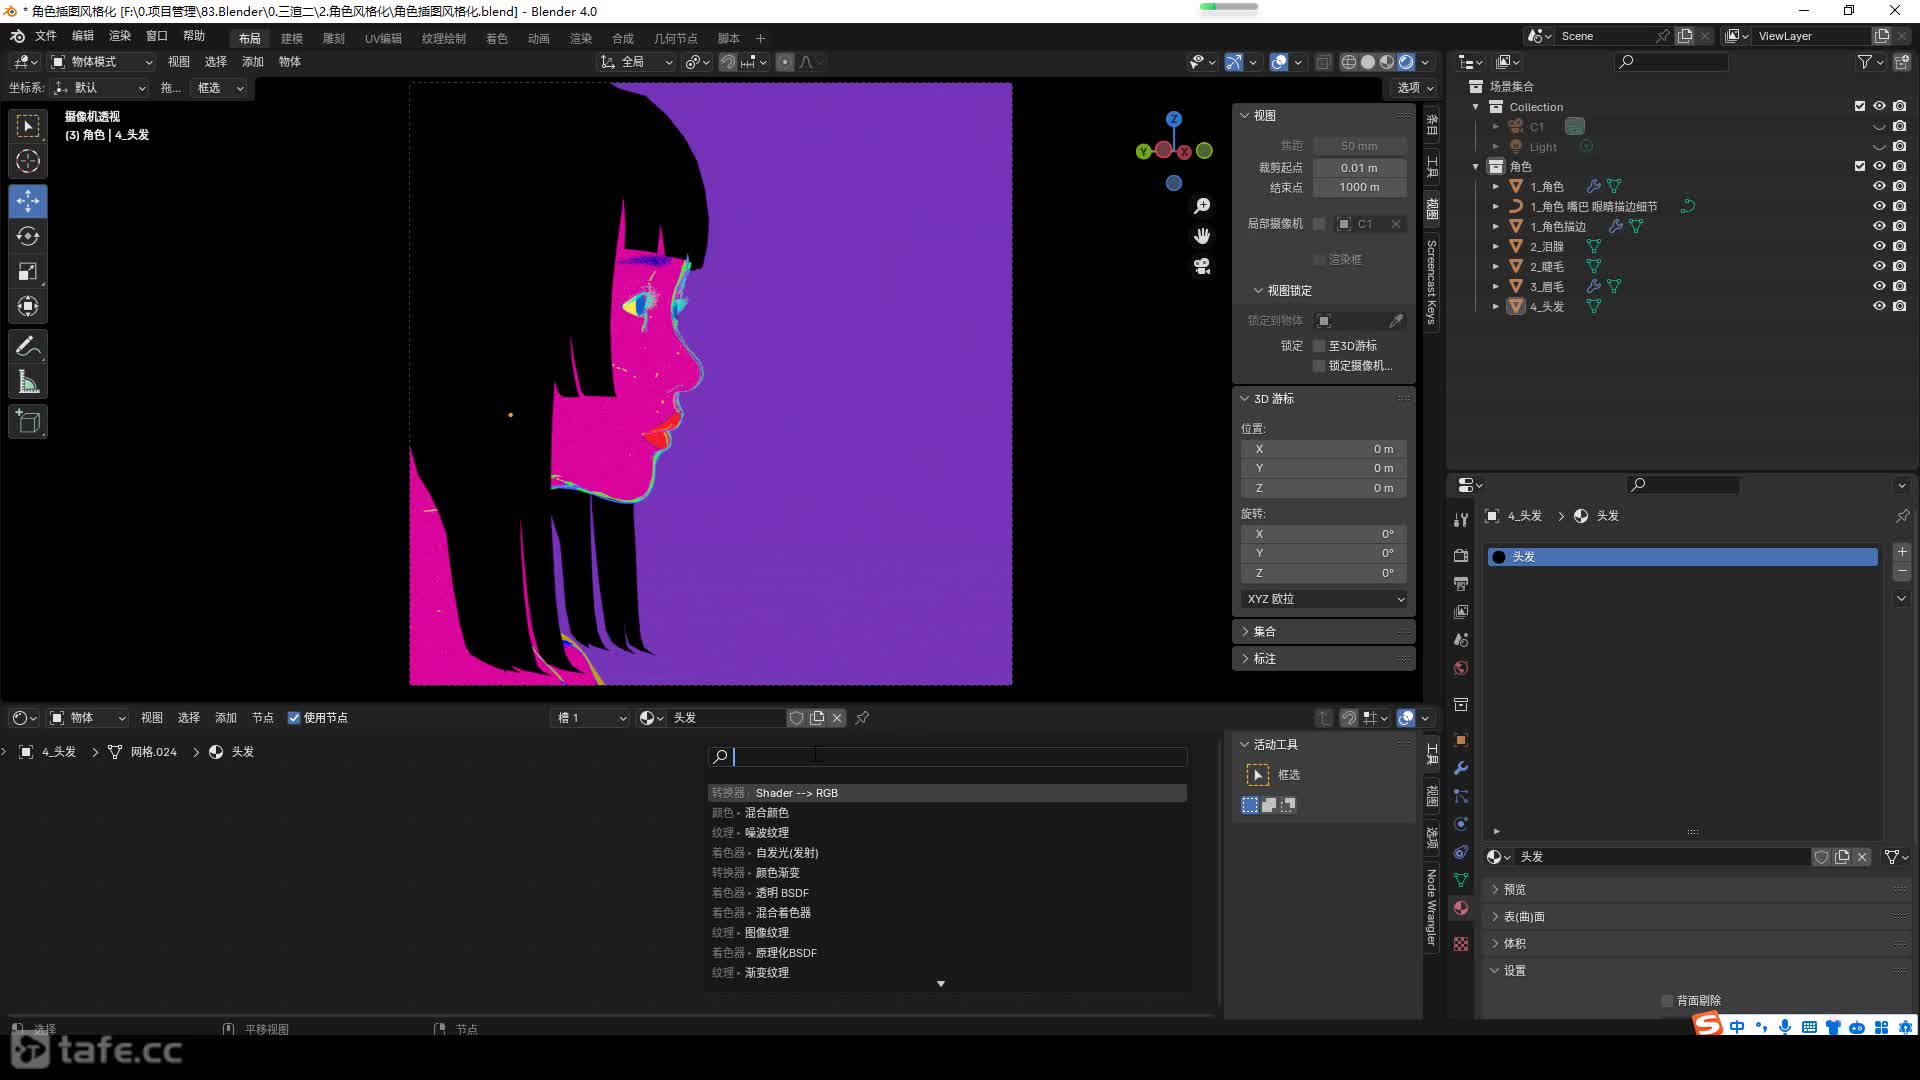This screenshot has width=1920, height=1080.
Task: Open the Modifiers wrench tab
Action: 1461,768
